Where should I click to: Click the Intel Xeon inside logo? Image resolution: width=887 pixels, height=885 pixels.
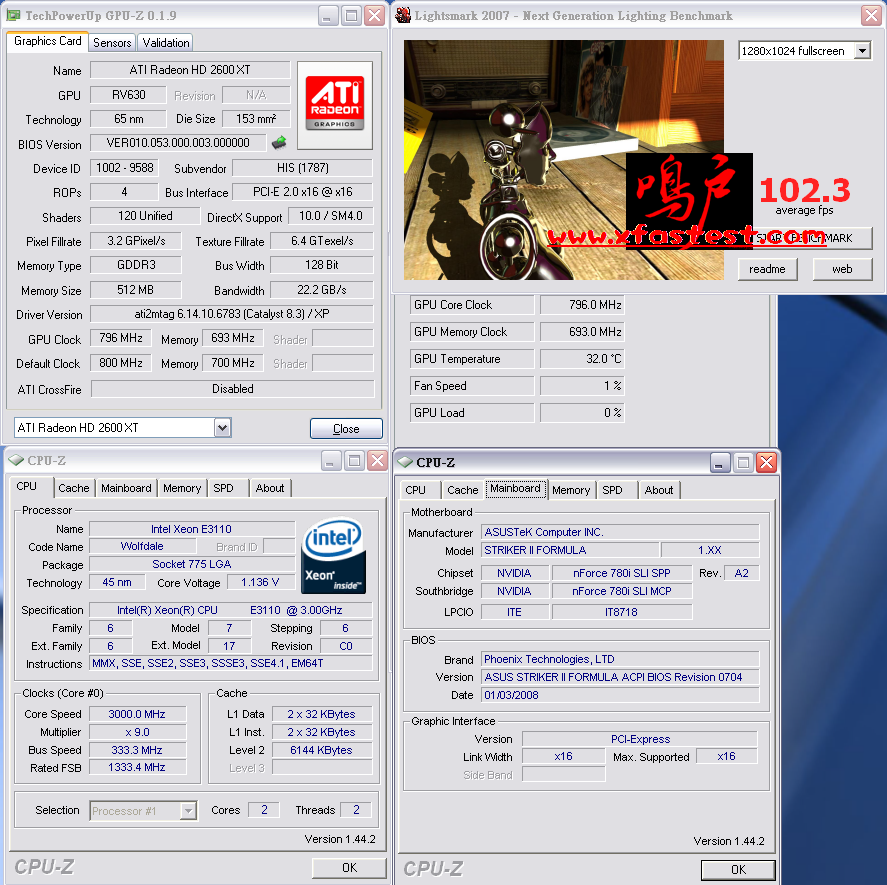click(x=333, y=556)
